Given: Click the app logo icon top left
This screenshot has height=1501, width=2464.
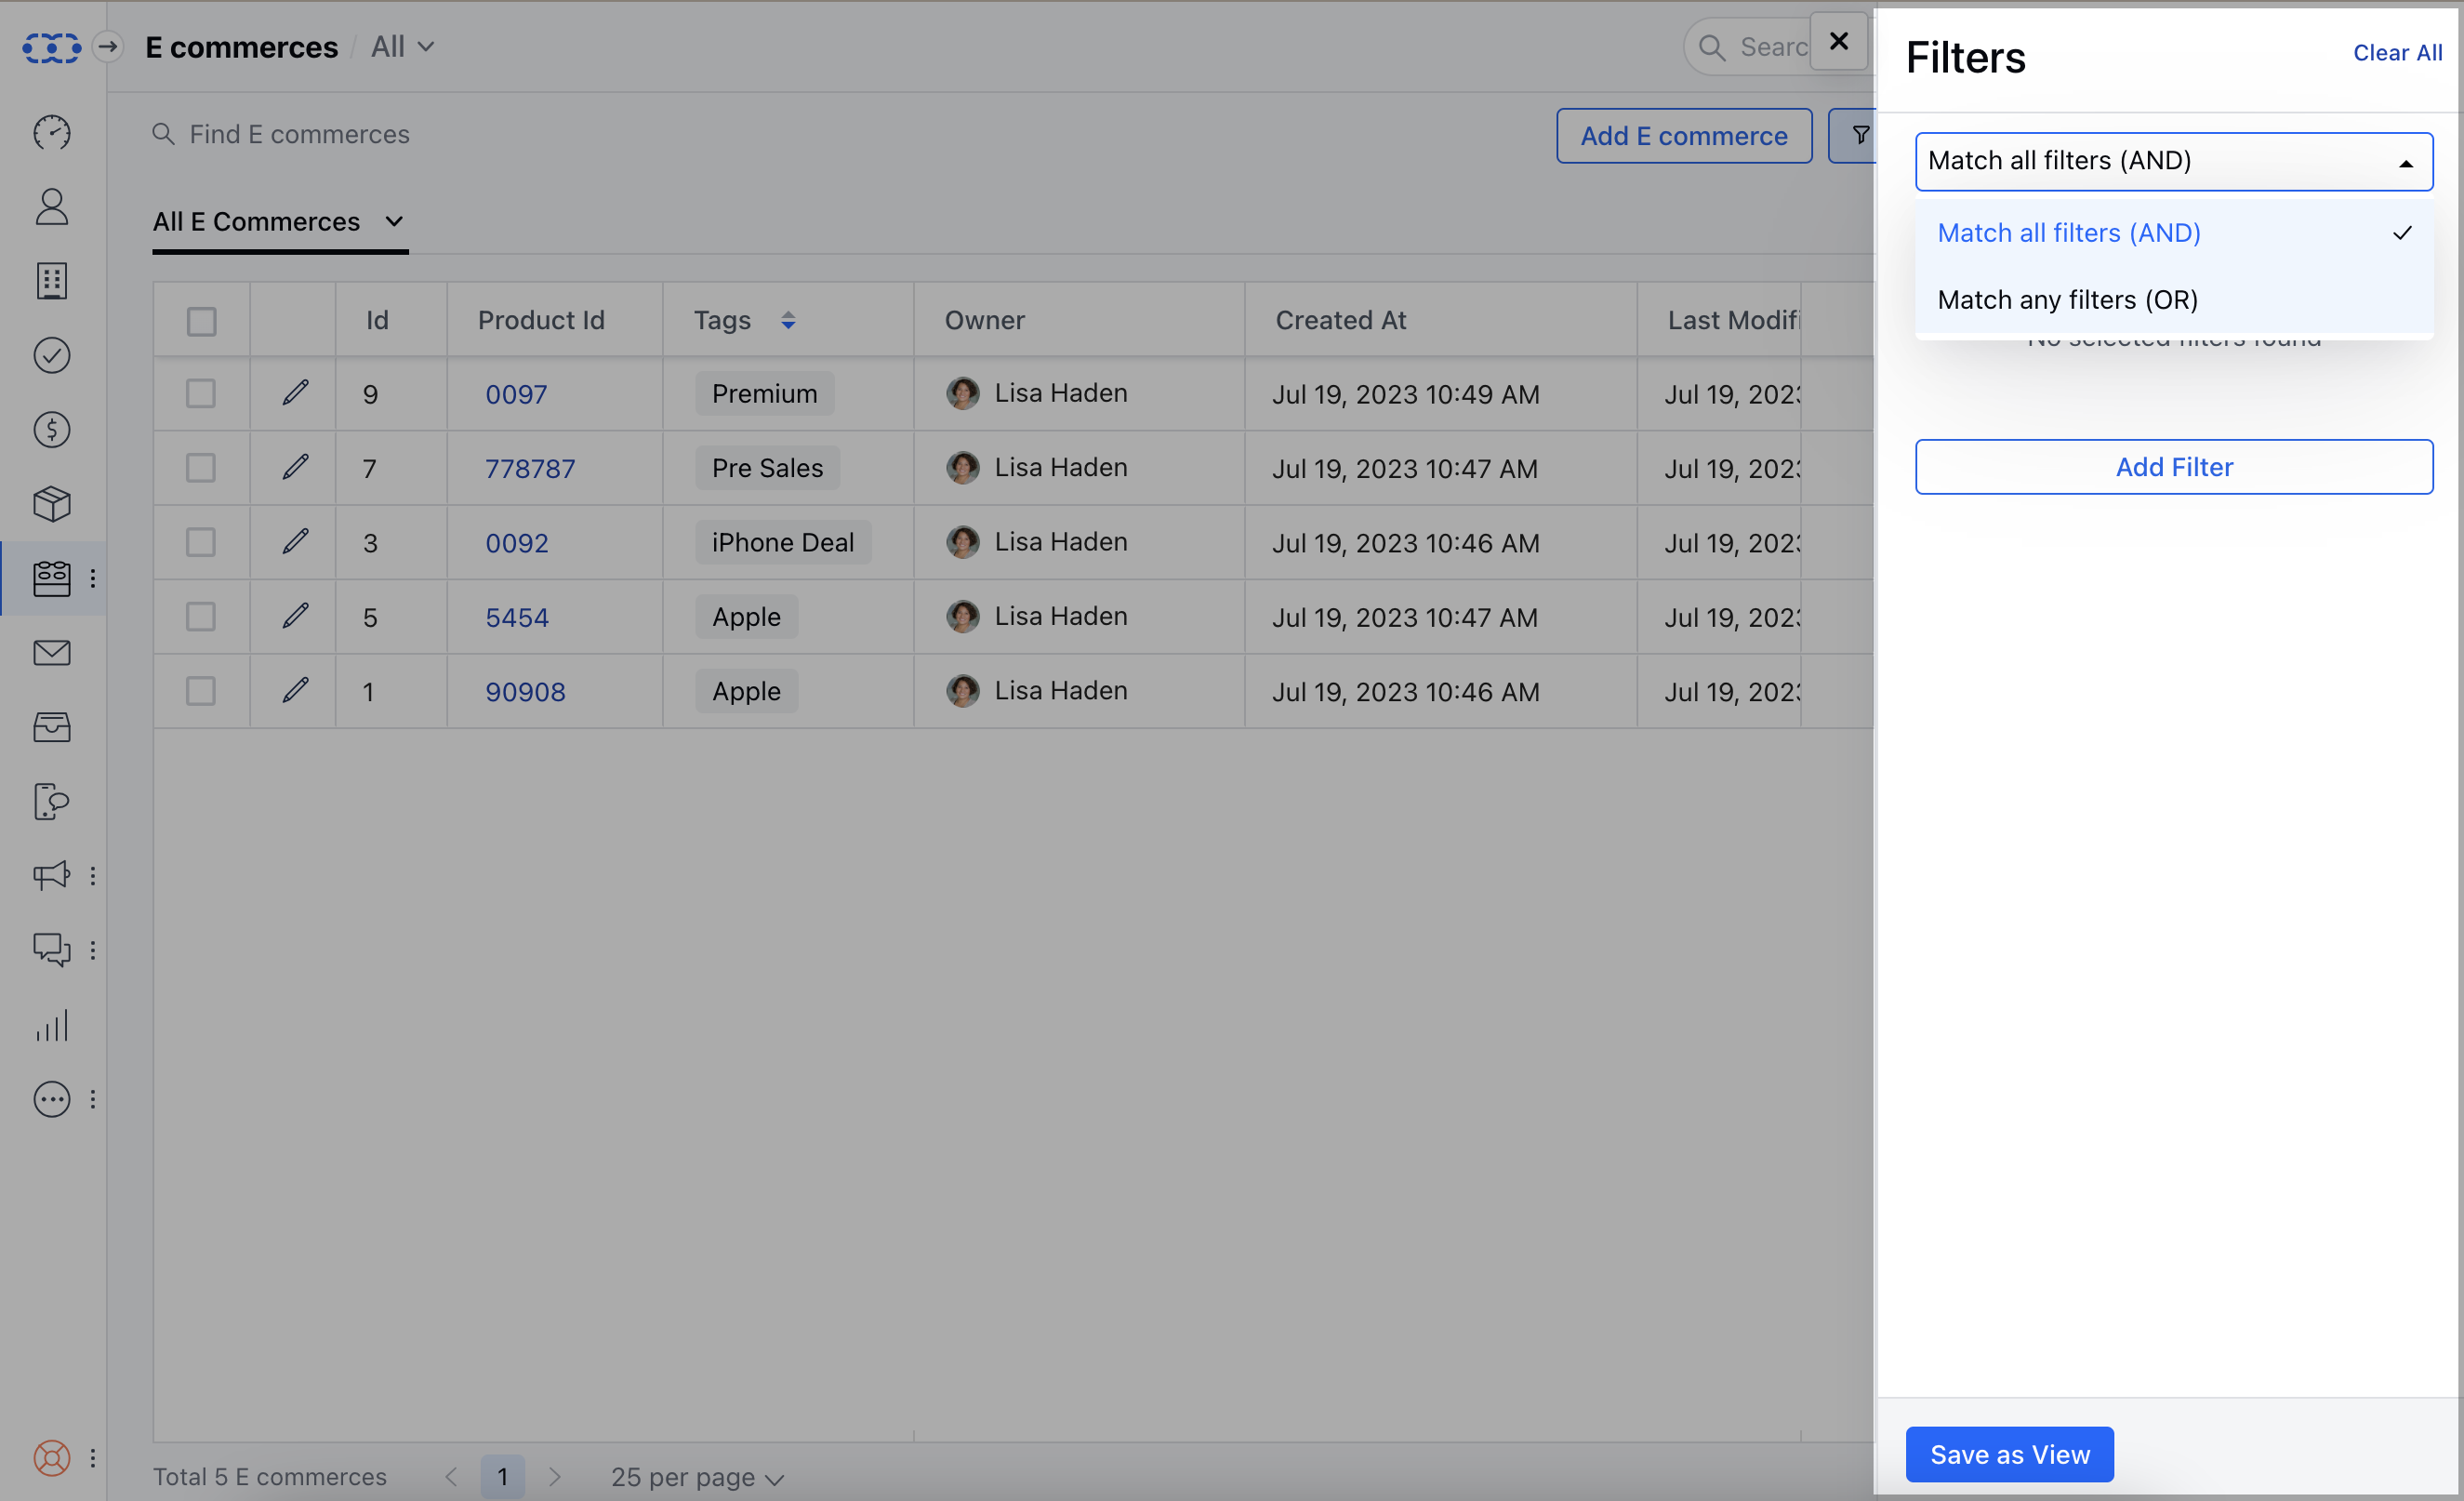Looking at the screenshot, I should [x=52, y=47].
